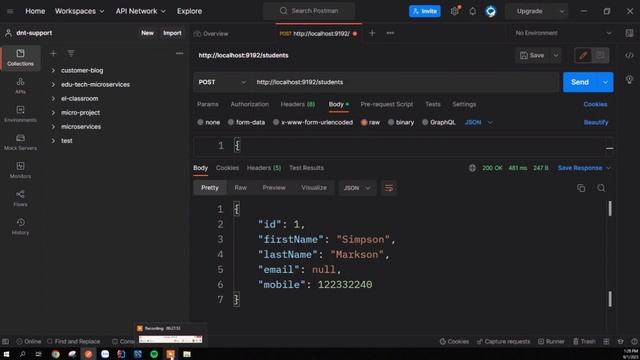640x360 pixels.
Task: Open the History sidebar panel
Action: click(20, 227)
